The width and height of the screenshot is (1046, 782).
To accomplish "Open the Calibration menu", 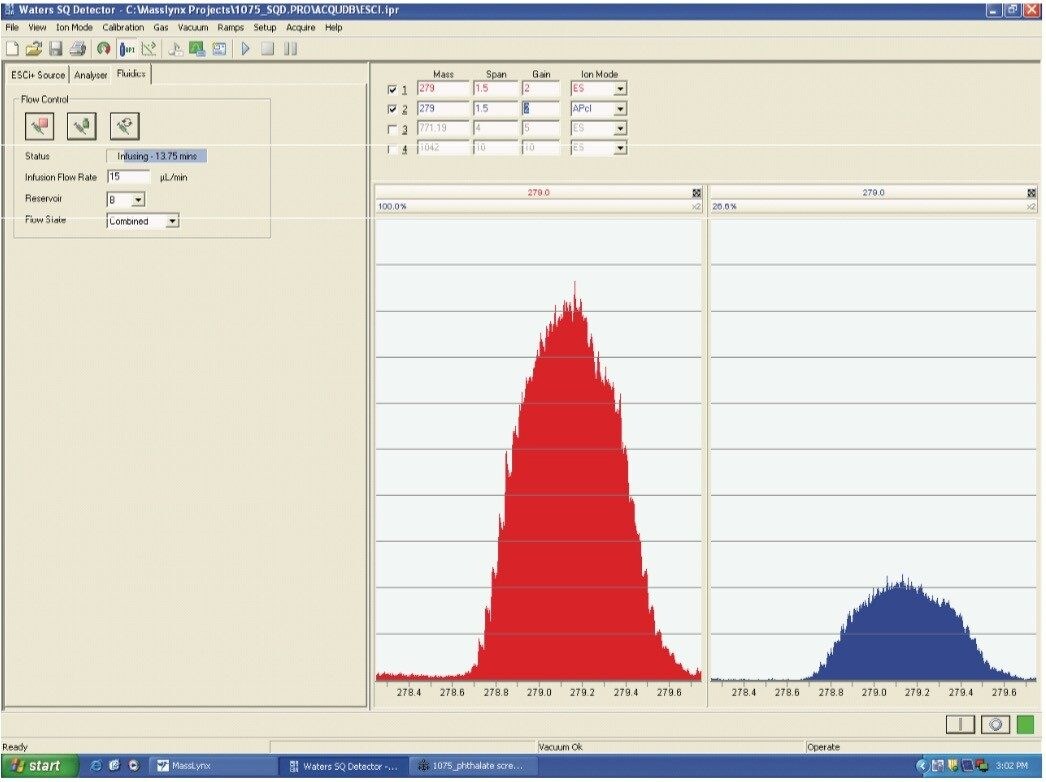I will [123, 27].
